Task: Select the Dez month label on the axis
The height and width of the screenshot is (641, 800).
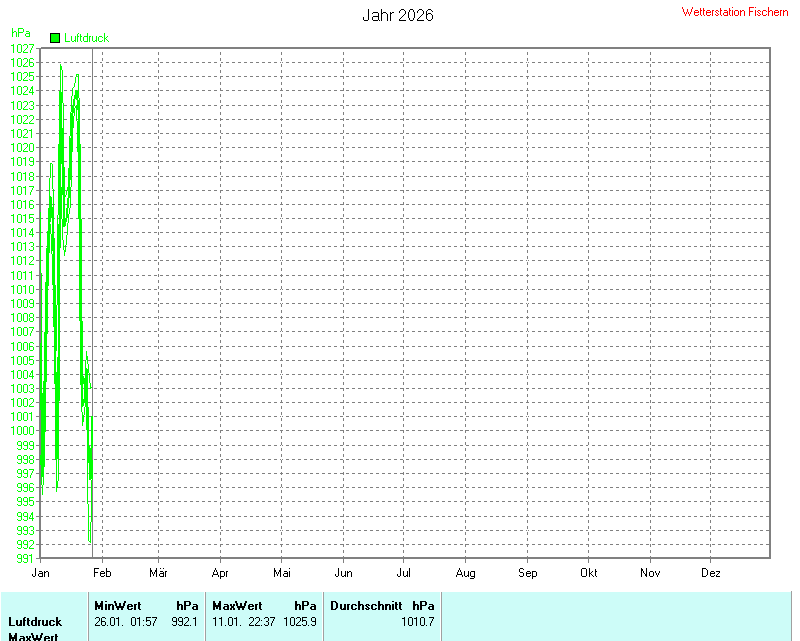Action: [x=711, y=573]
